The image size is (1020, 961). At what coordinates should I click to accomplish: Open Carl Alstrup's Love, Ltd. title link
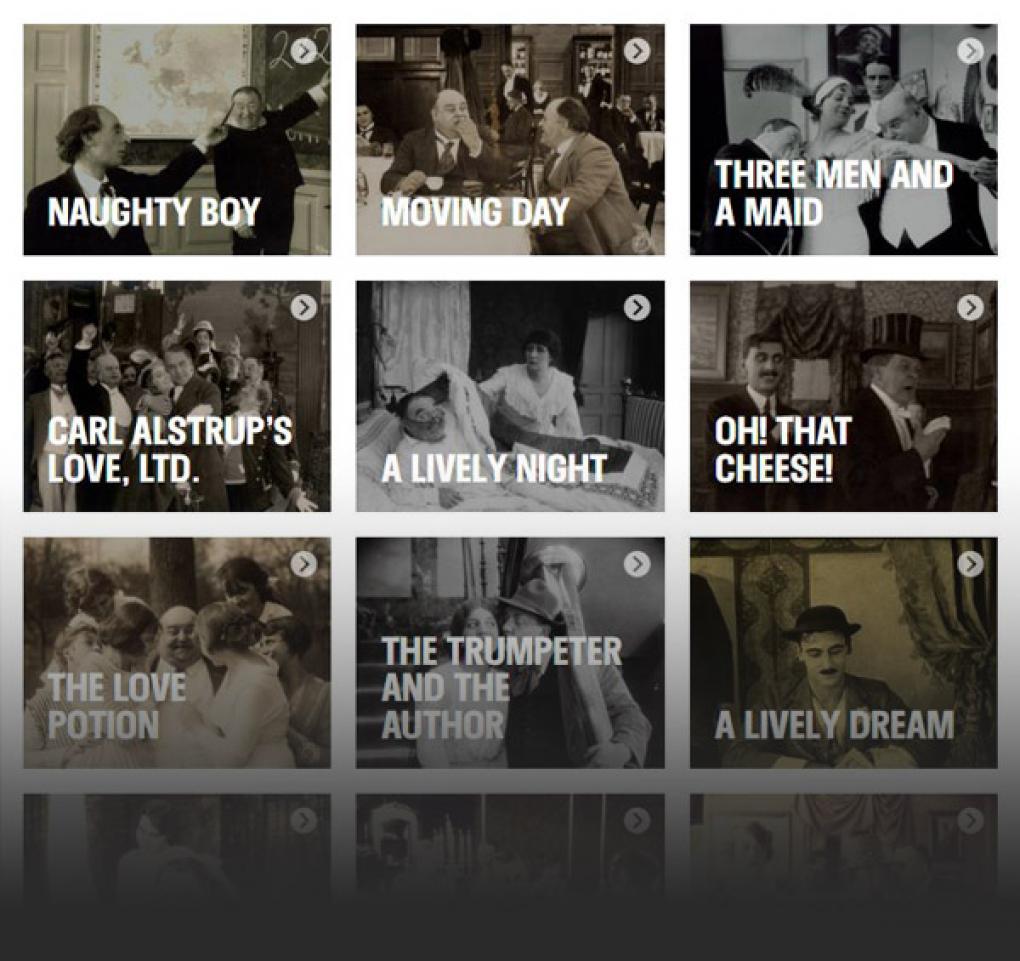point(170,450)
